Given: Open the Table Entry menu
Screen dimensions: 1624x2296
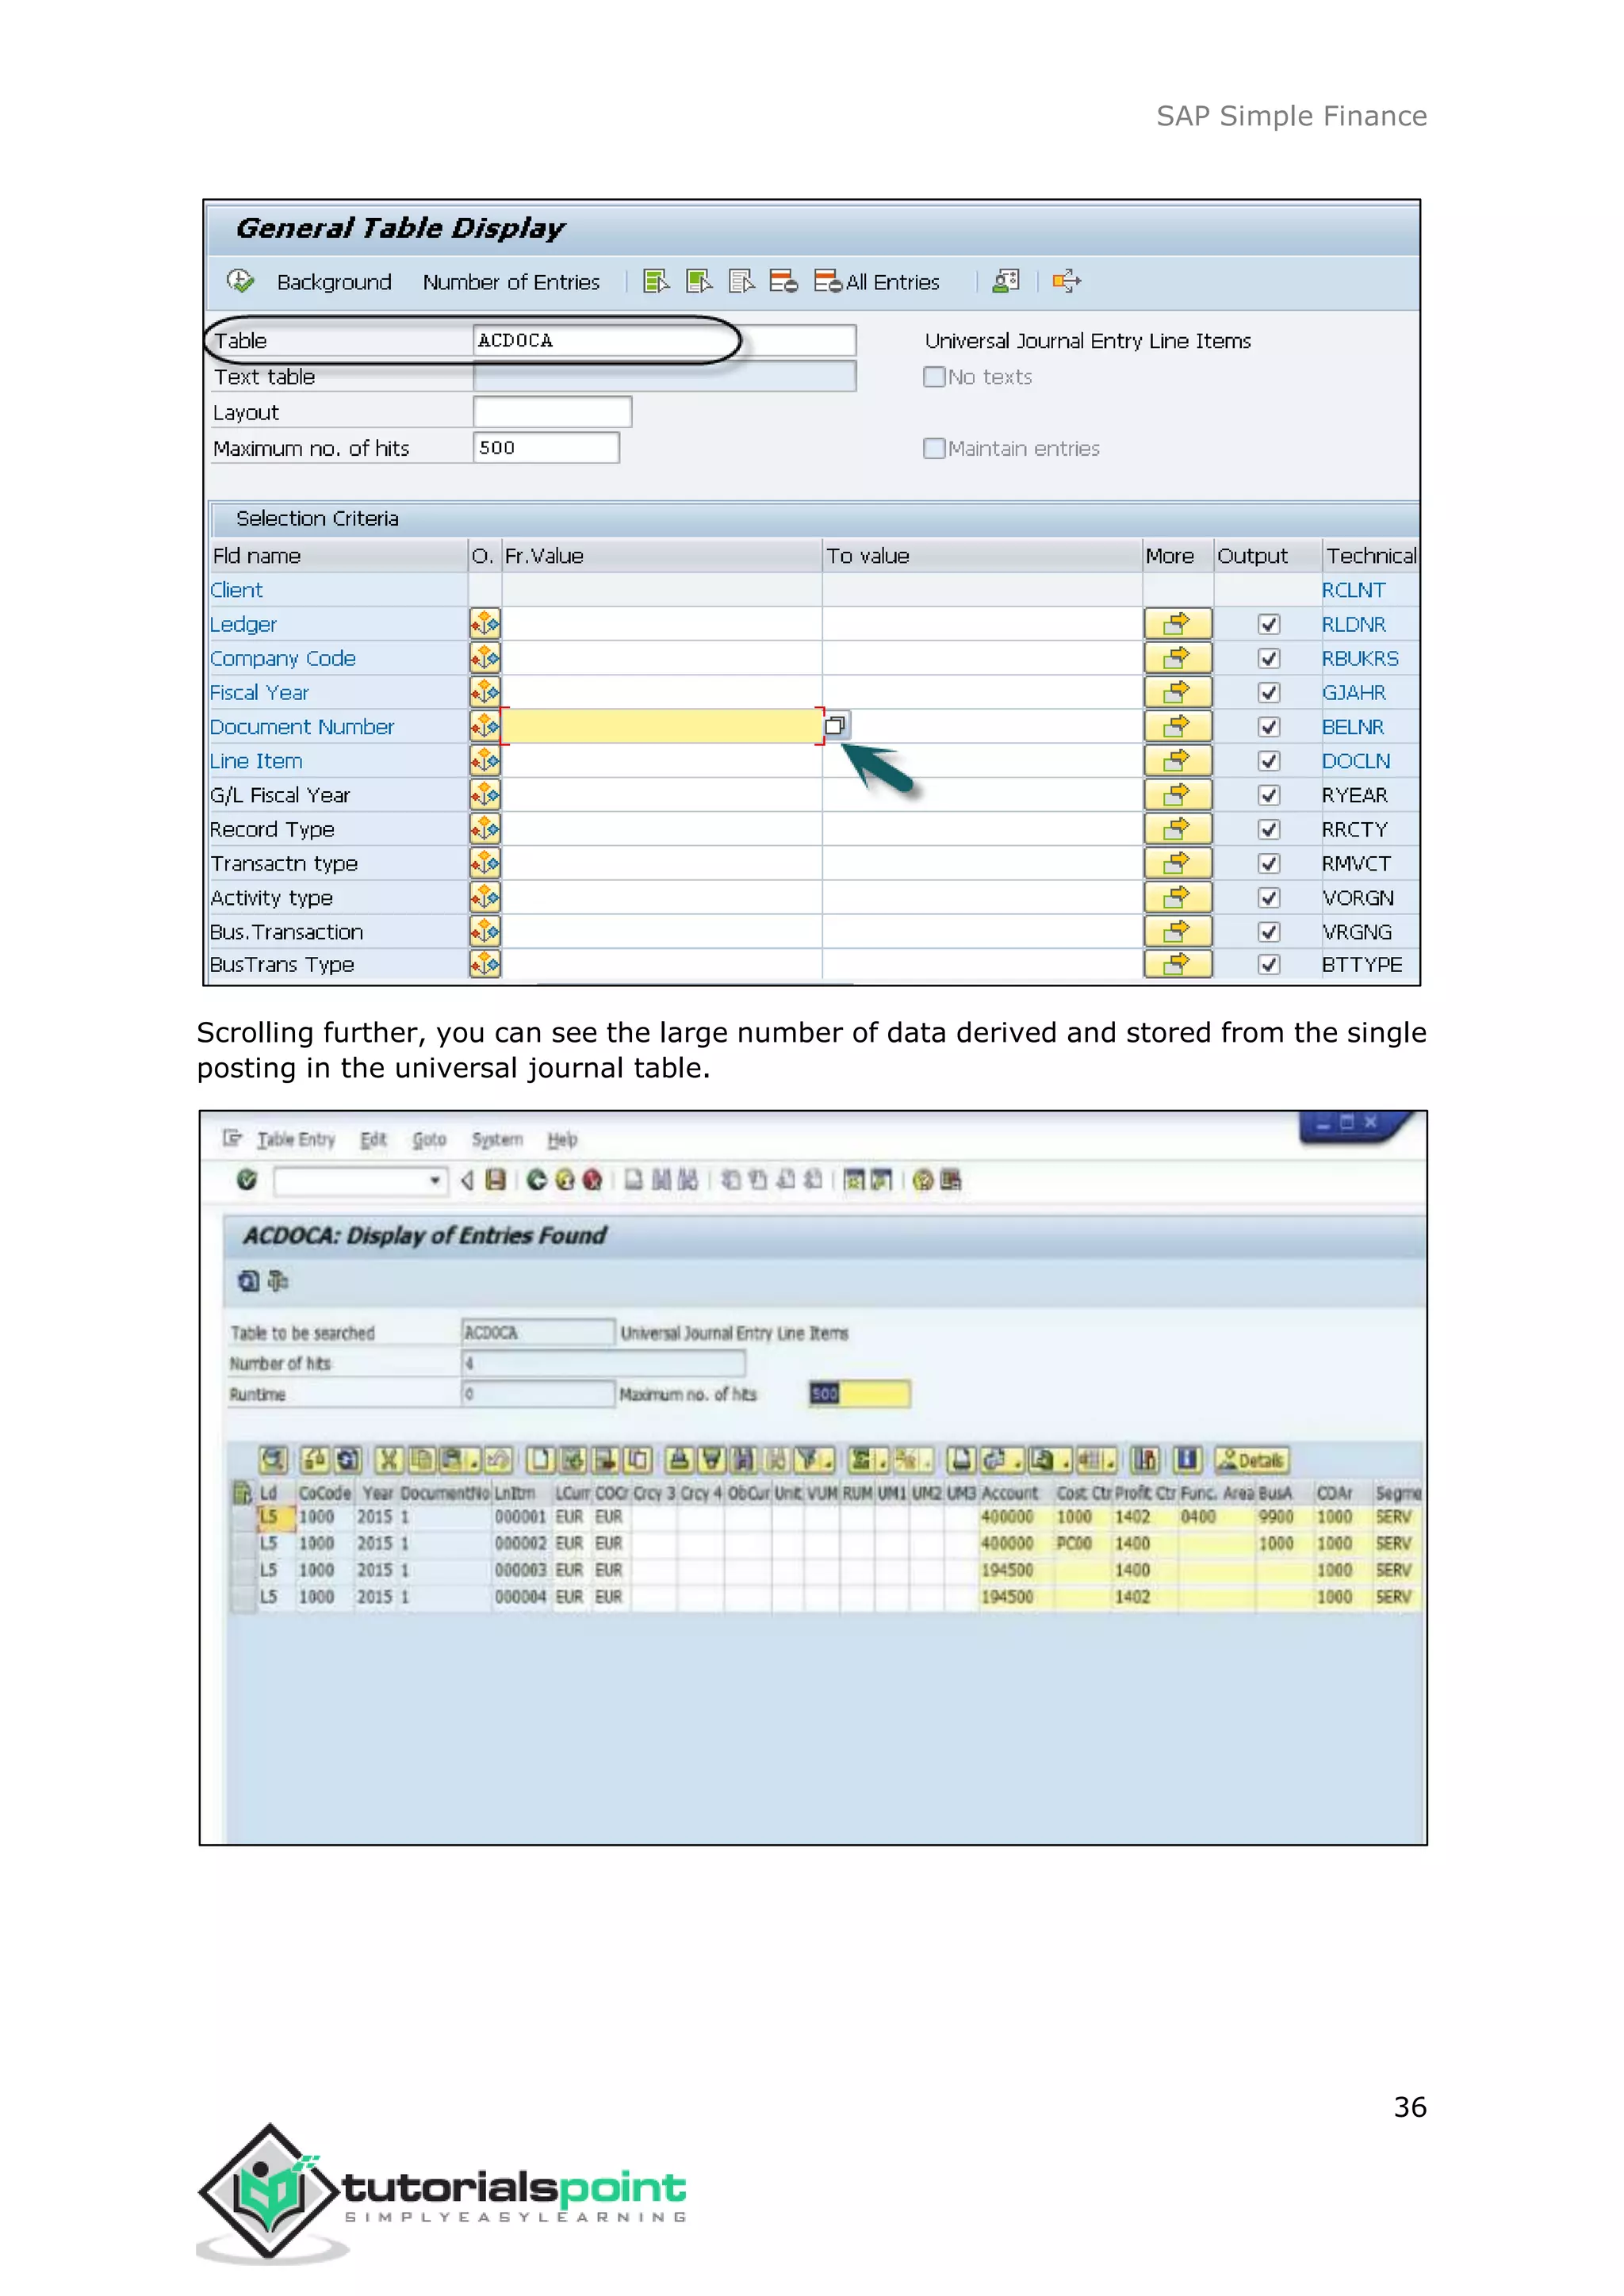Looking at the screenshot, I should 296,1139.
